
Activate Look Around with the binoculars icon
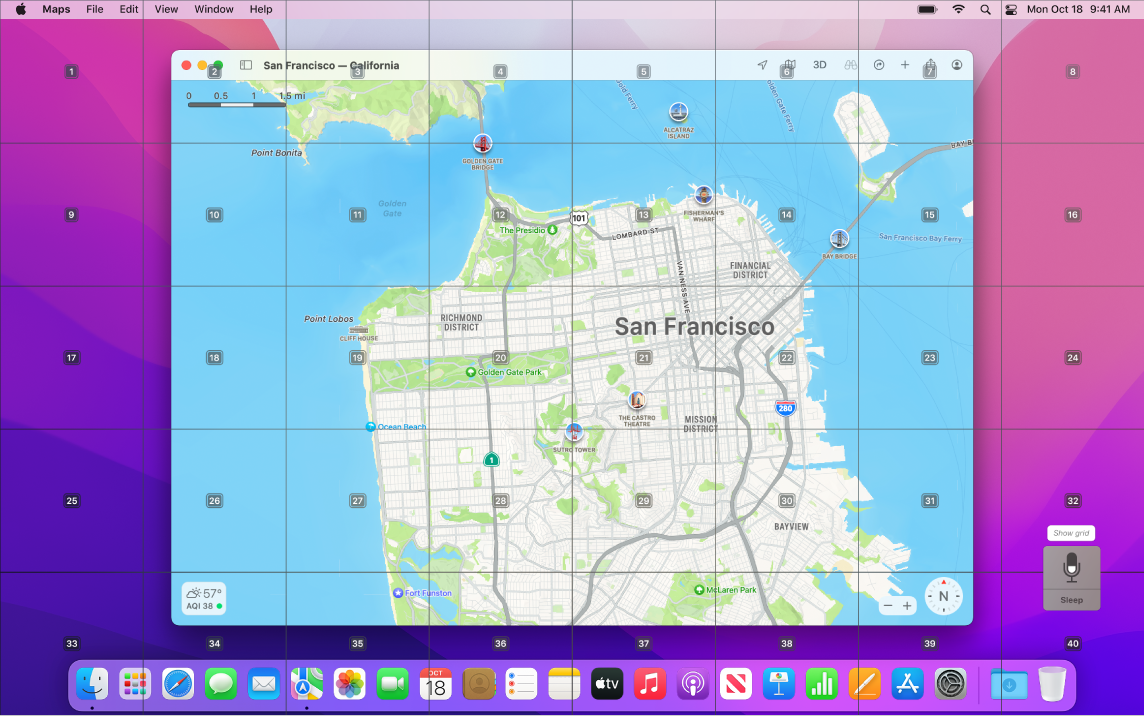tap(849, 64)
